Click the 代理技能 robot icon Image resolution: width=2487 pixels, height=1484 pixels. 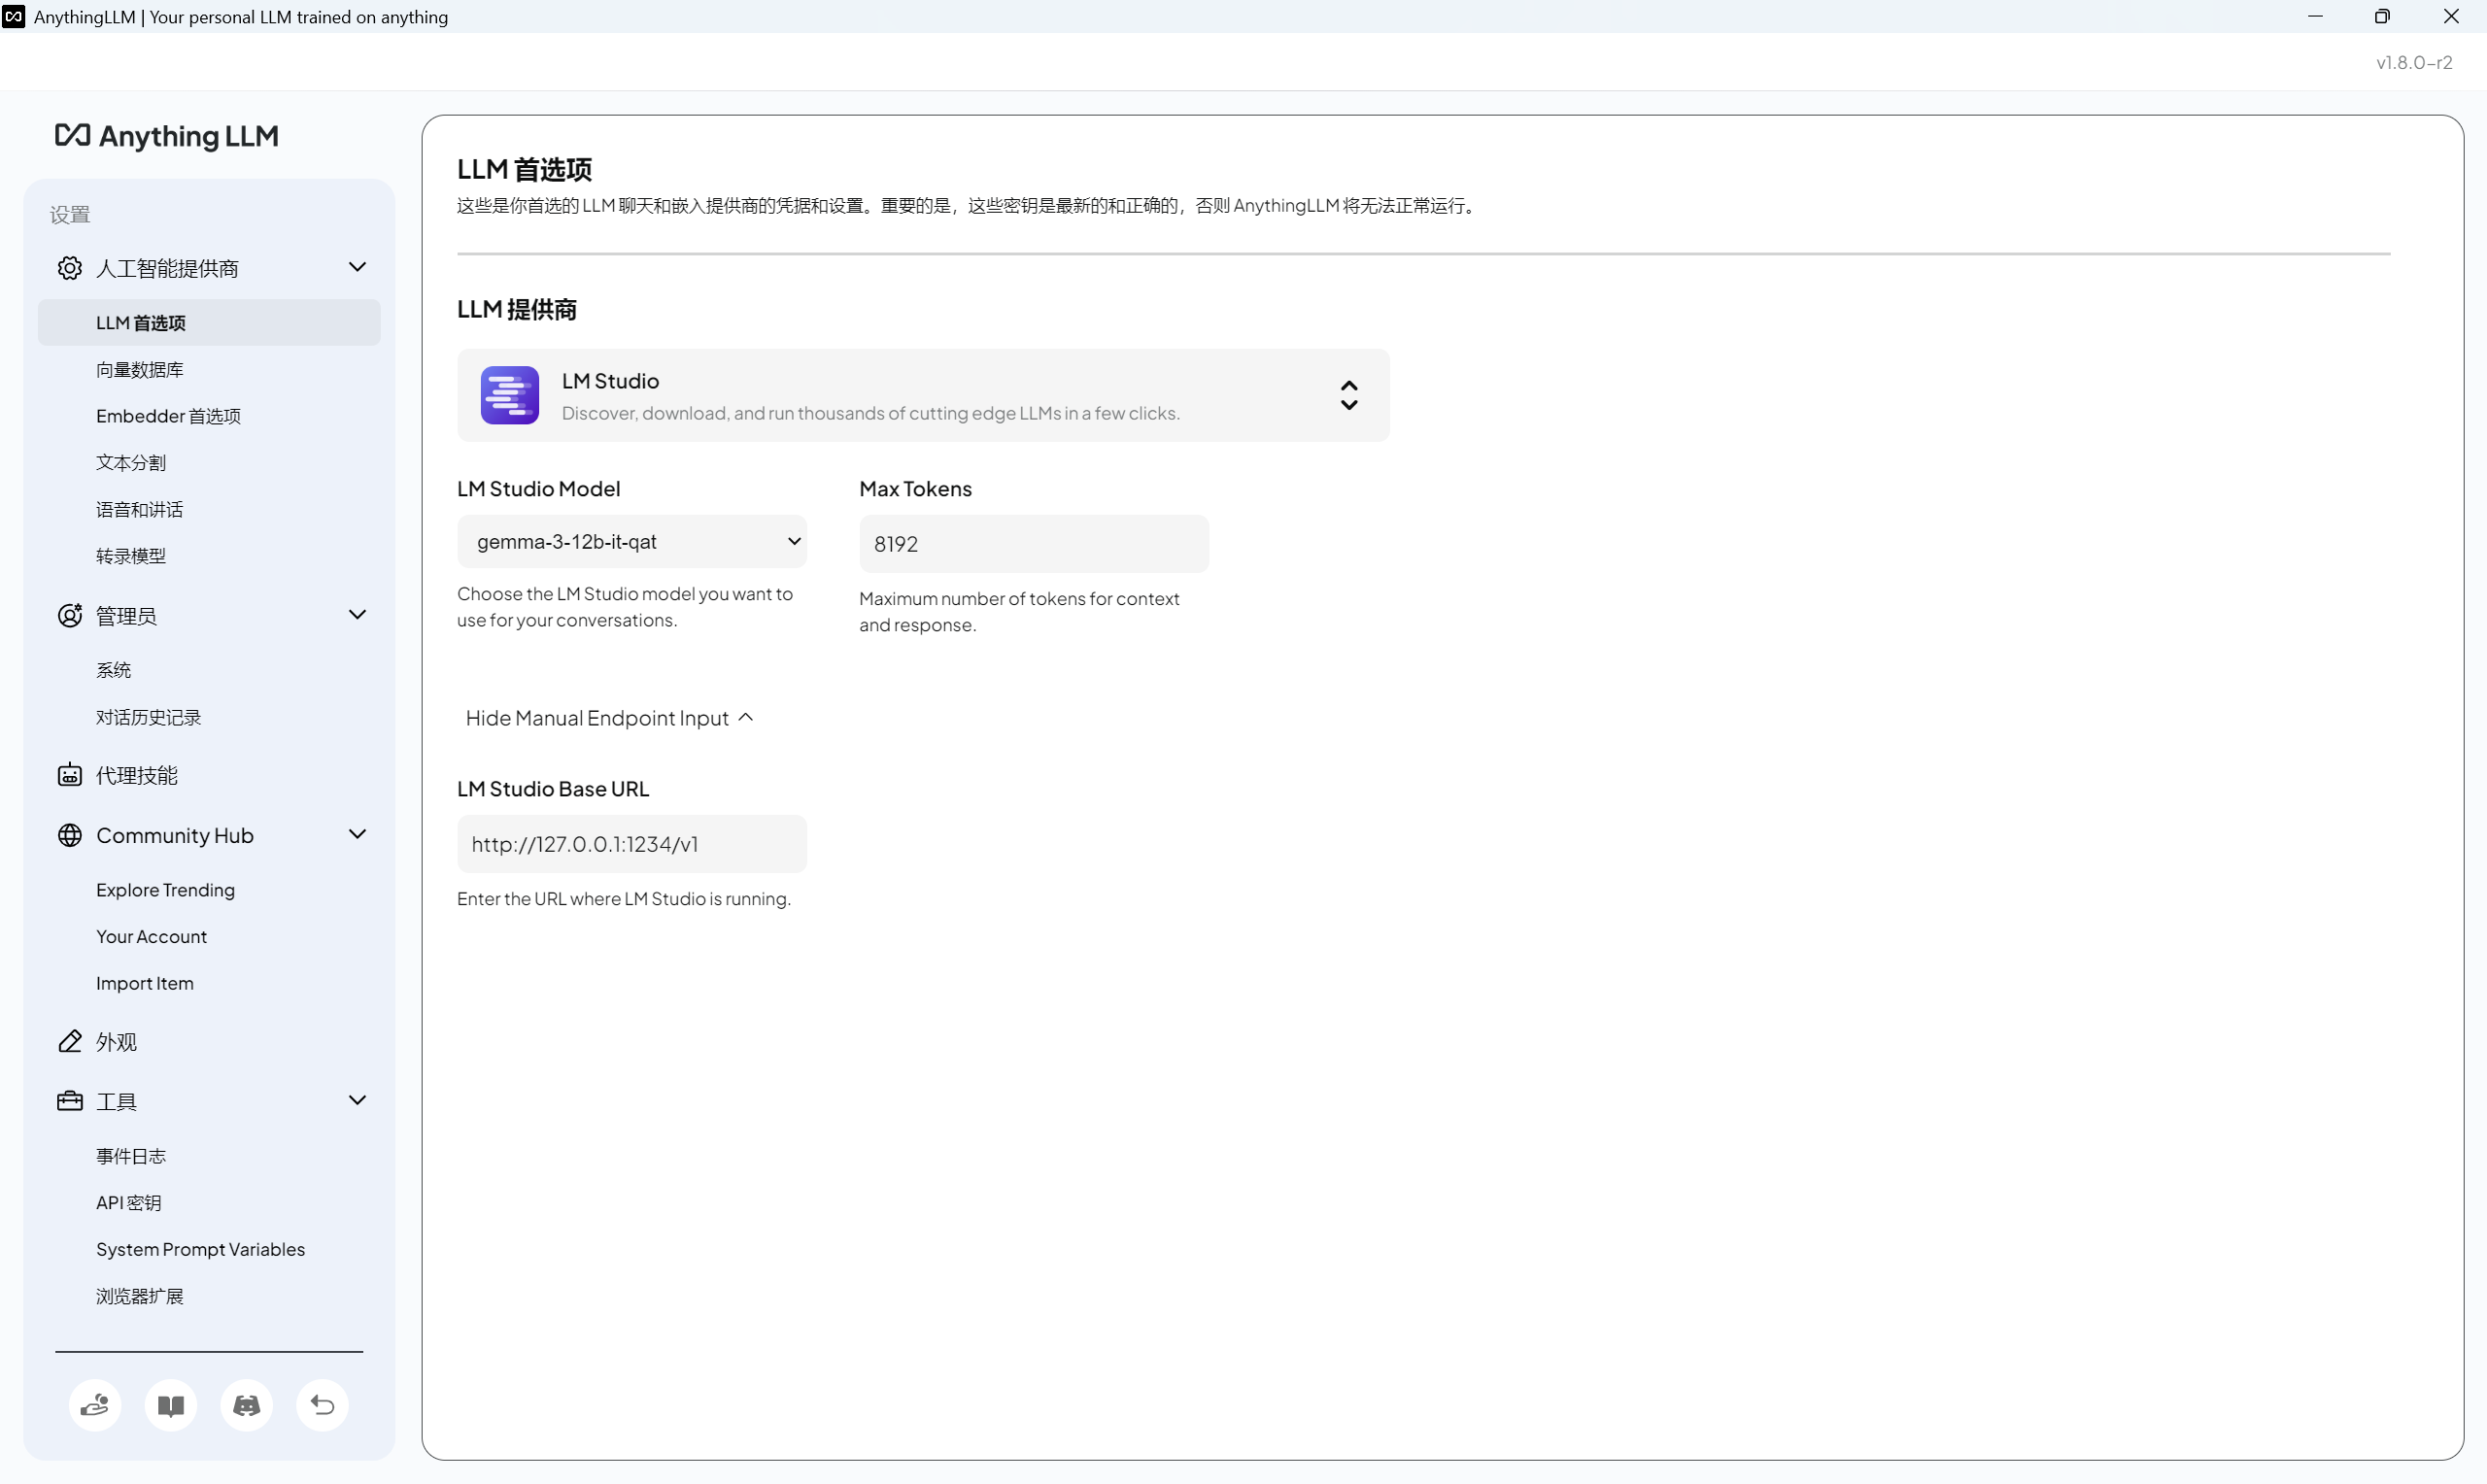(x=70, y=775)
